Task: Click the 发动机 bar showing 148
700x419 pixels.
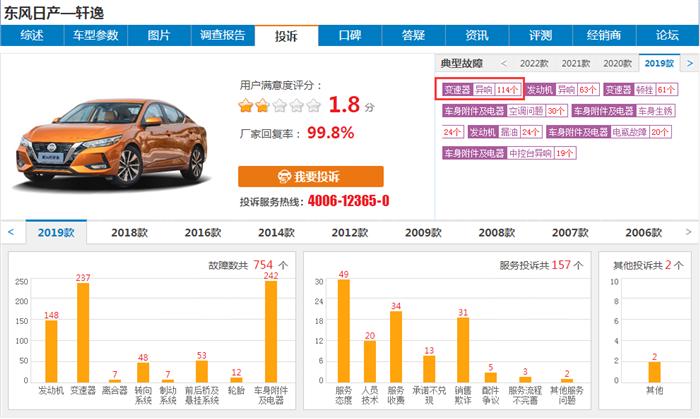Action: tap(51, 351)
